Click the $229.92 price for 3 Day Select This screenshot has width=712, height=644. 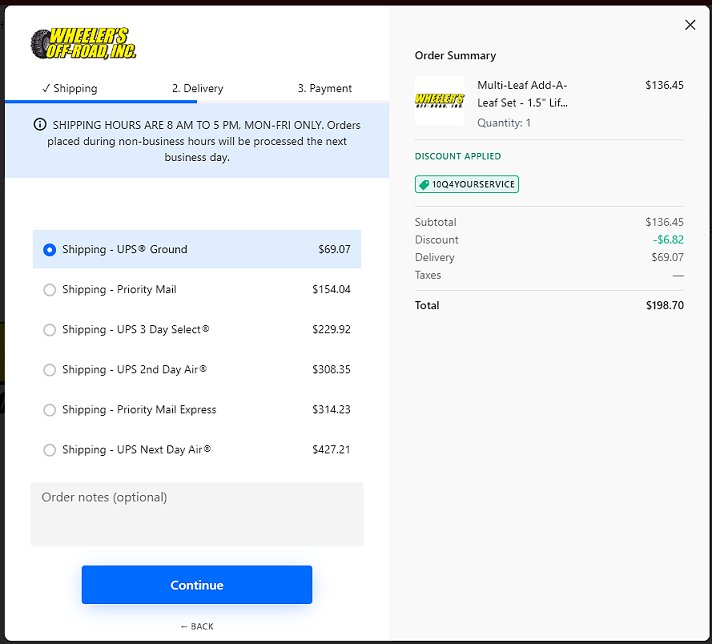point(331,329)
